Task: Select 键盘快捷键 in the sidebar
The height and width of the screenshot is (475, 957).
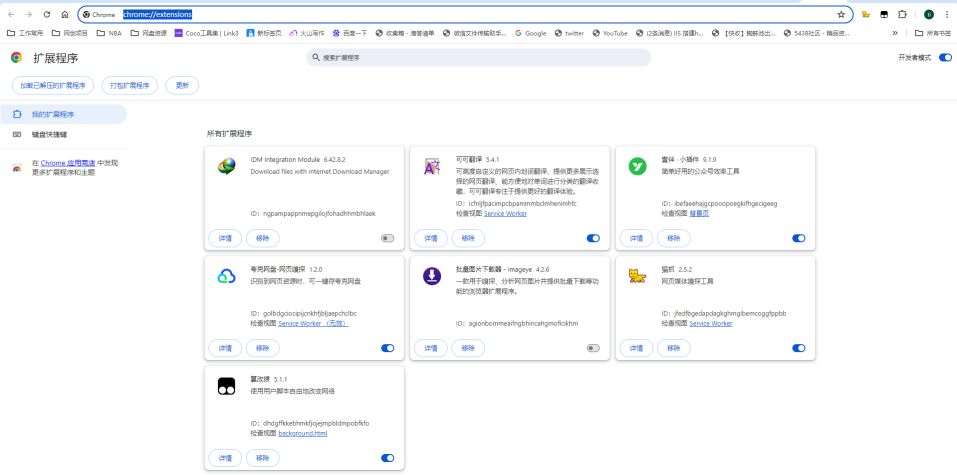Action: 63,134
